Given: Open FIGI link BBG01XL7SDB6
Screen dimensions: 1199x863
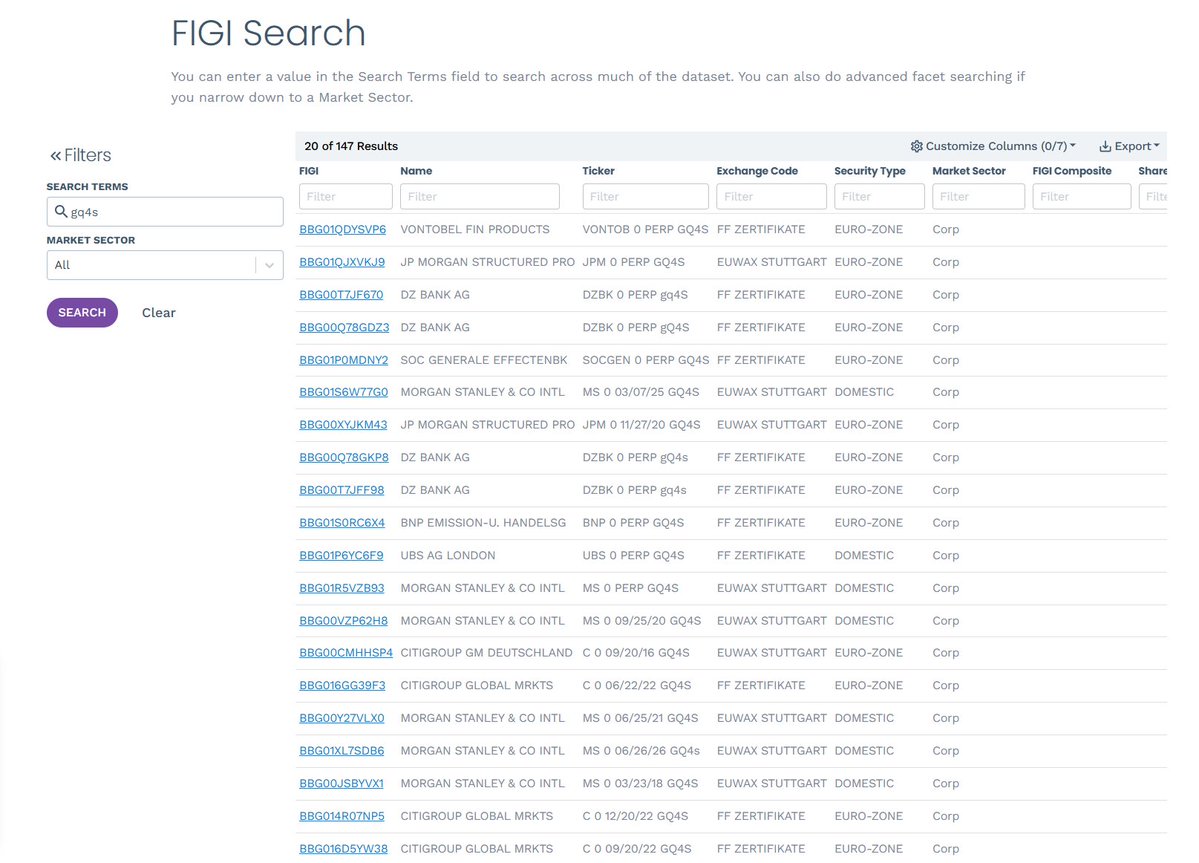Looking at the screenshot, I should click(342, 751).
